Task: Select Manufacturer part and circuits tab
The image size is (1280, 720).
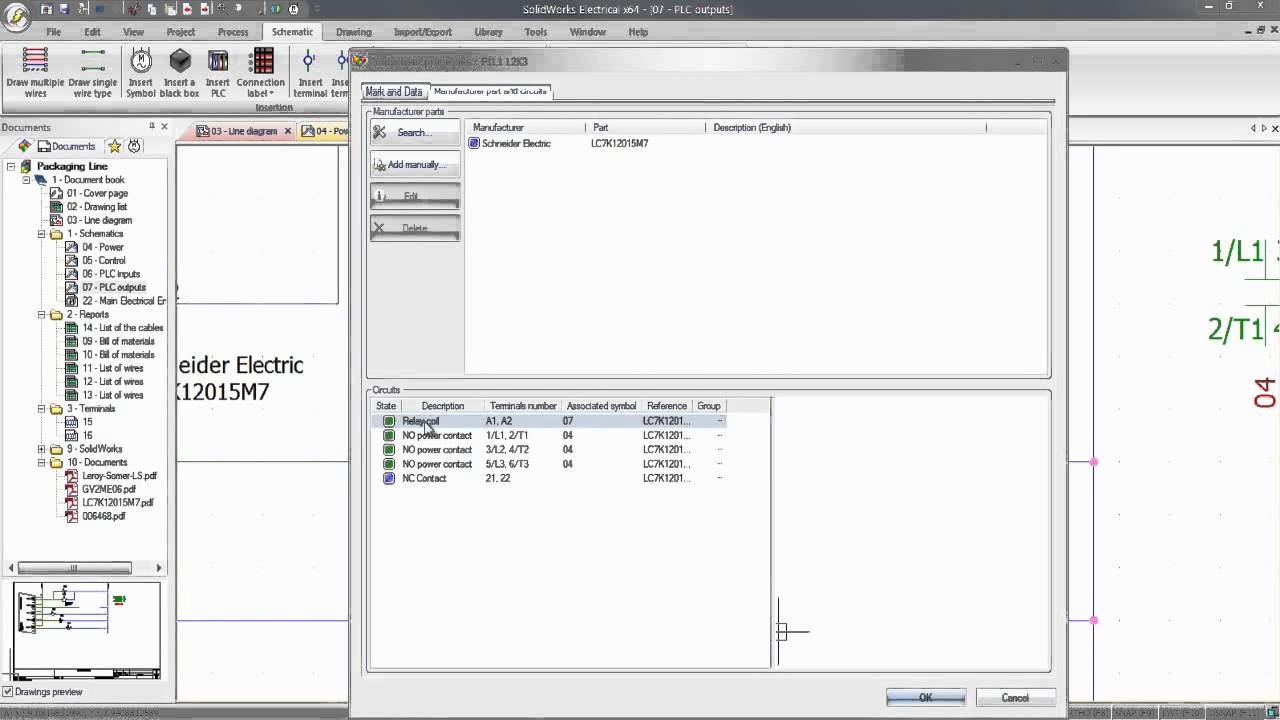Action: [490, 91]
